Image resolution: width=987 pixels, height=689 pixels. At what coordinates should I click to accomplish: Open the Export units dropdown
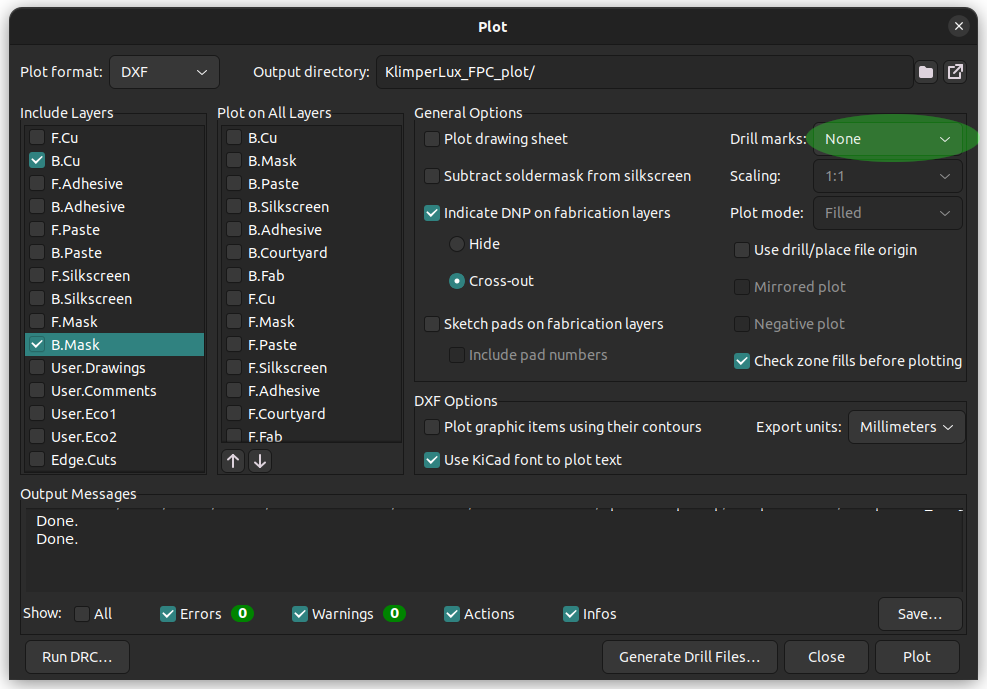coord(906,427)
